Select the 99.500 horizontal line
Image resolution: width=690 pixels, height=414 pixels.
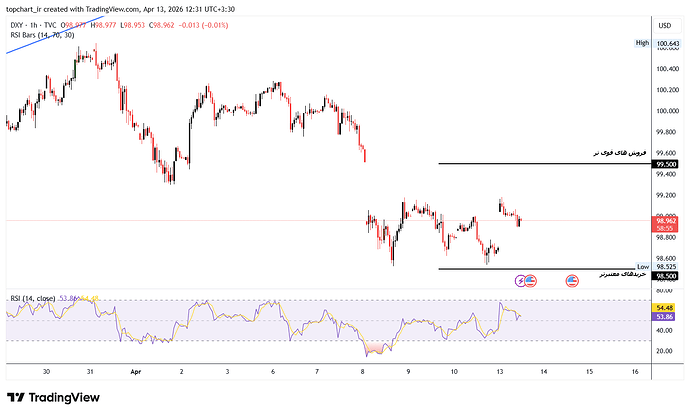(x=545, y=164)
